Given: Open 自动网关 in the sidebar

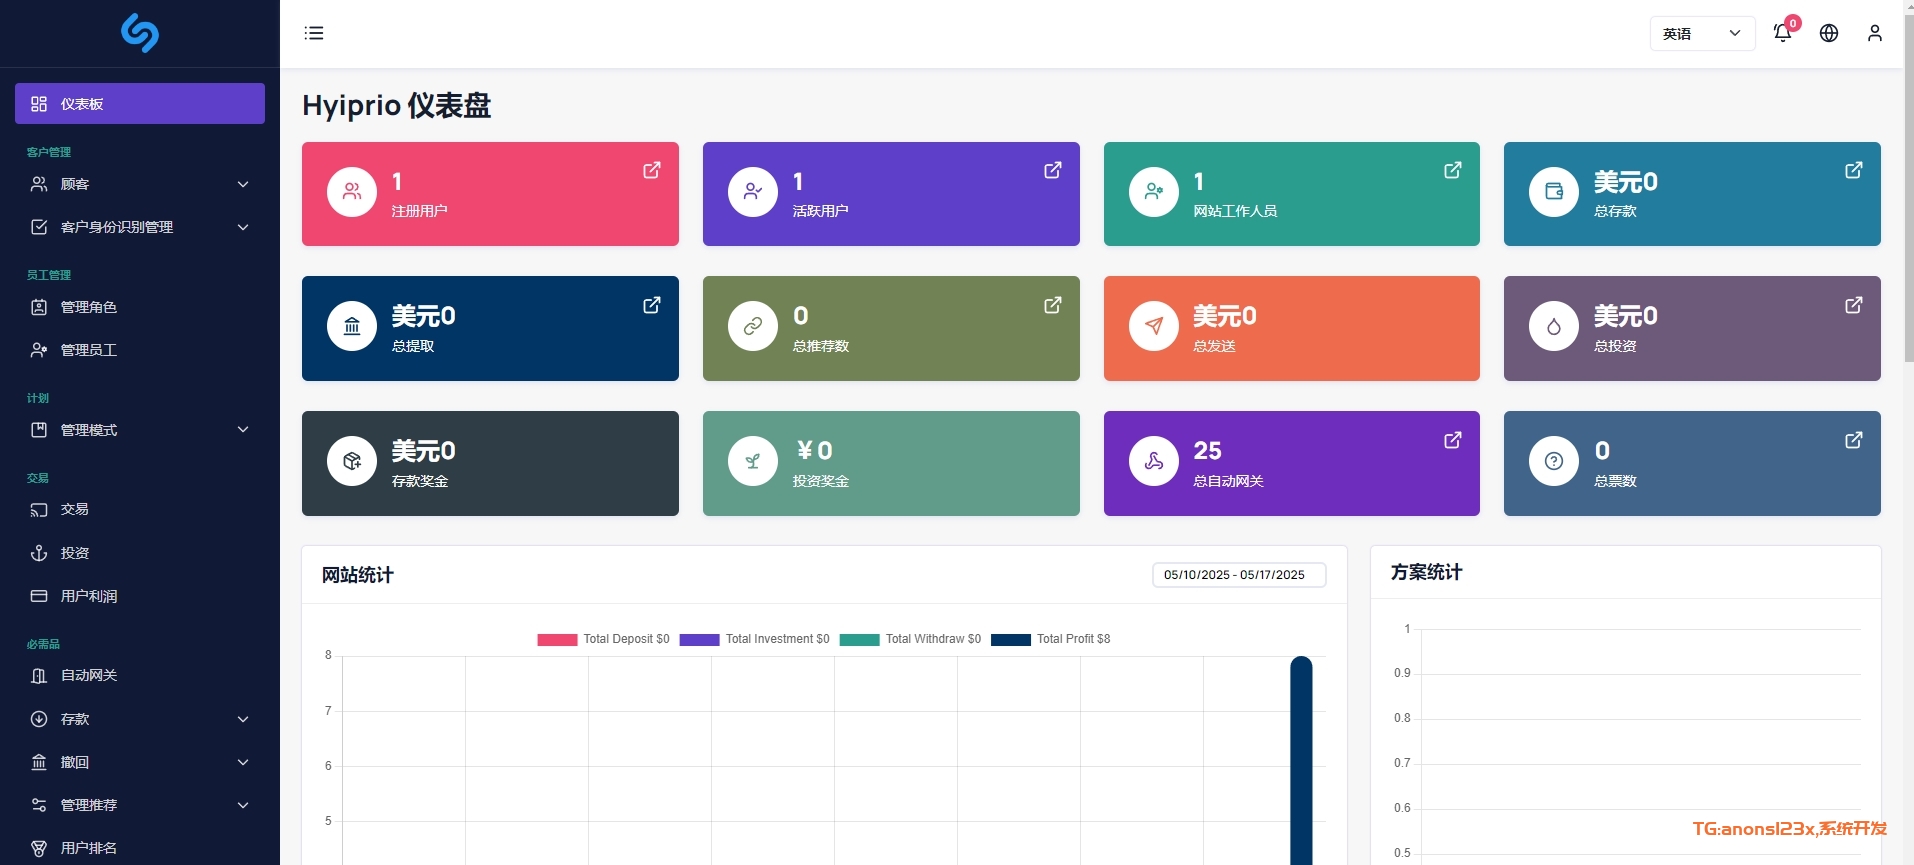Looking at the screenshot, I should (140, 676).
